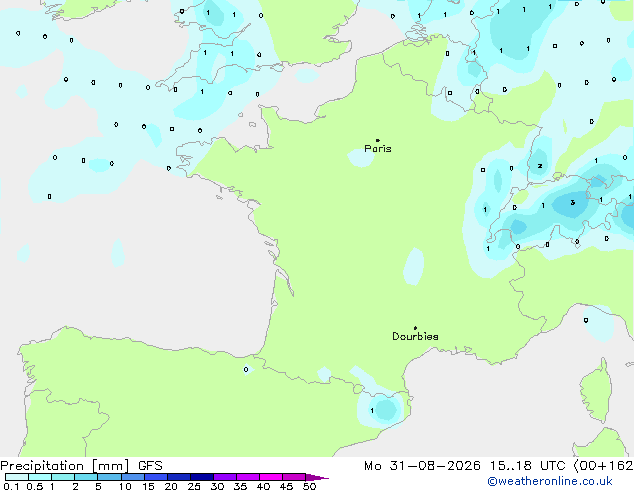Screen dimensions: 634x490
Task: Click the 'Precipitation [mm]' title text
Action: tap(65, 466)
